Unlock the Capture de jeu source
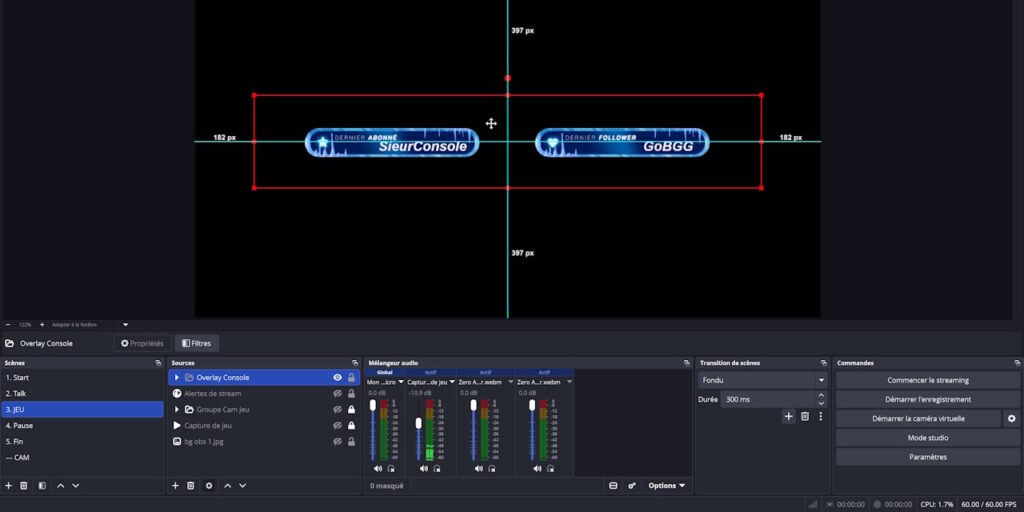Image resolution: width=1024 pixels, height=512 pixels. click(351, 426)
